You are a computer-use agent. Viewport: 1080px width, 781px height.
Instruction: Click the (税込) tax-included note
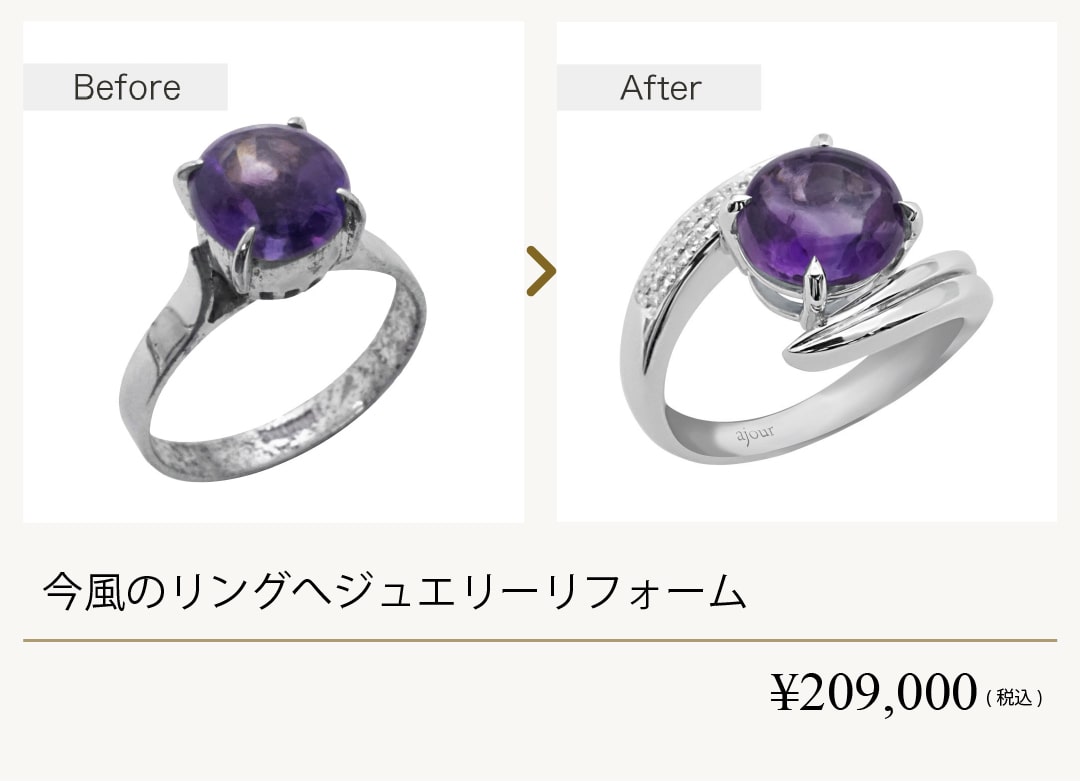(x=1014, y=698)
